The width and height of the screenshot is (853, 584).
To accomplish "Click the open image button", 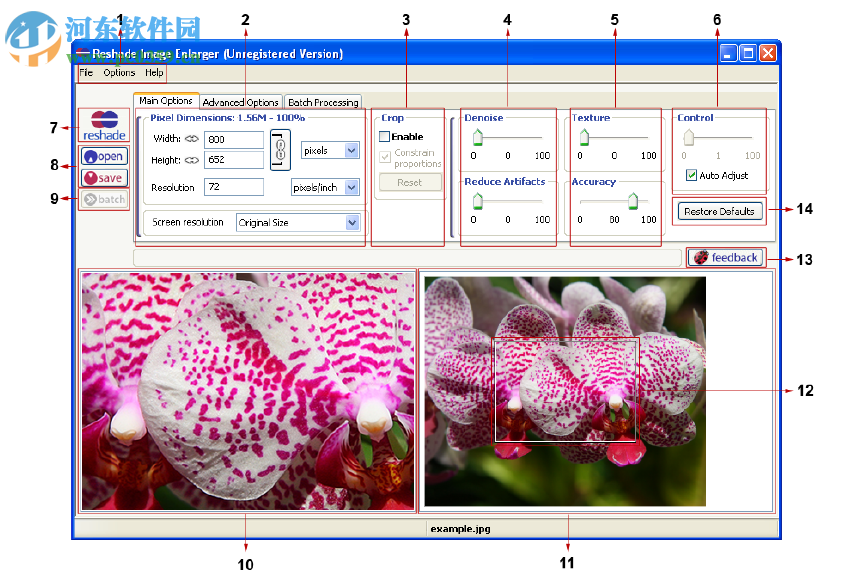I will coord(104,157).
